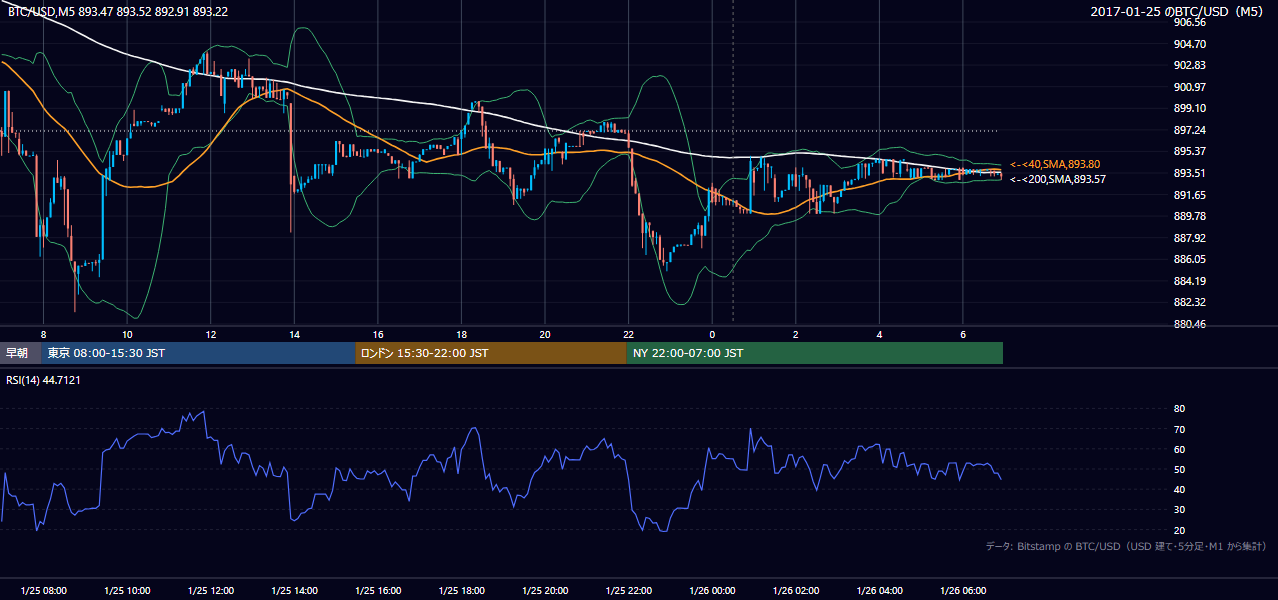Click the 889.78 price axis value
The height and width of the screenshot is (600, 1278).
[x=1189, y=216]
